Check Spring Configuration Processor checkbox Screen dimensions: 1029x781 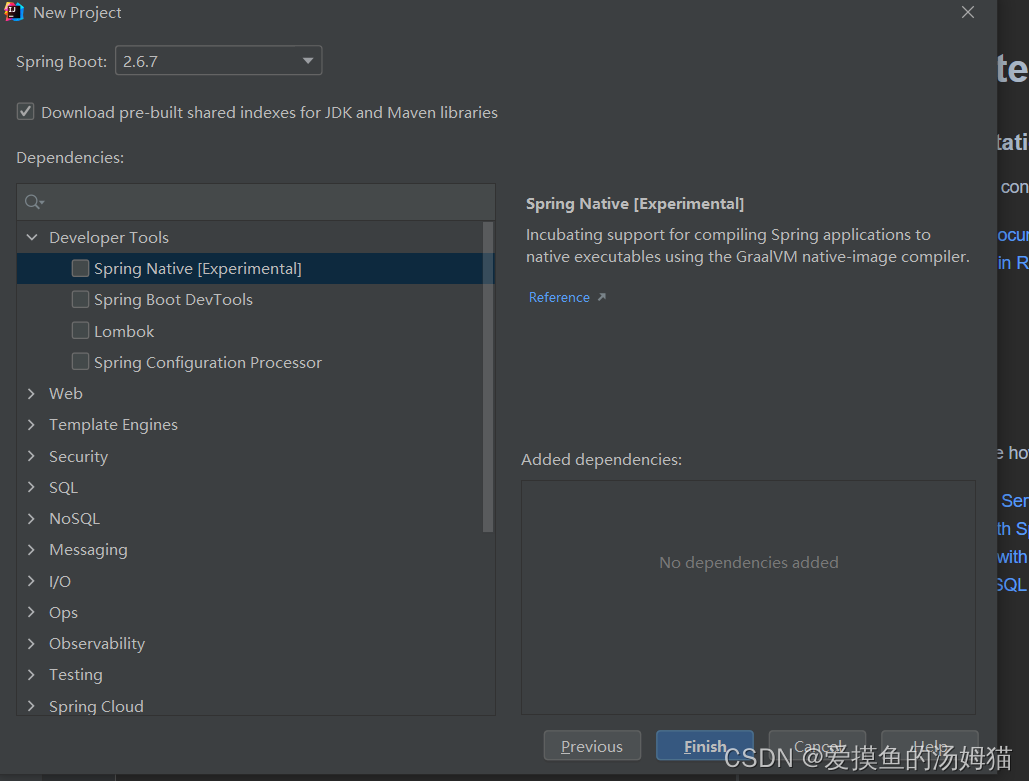pyautogui.click(x=80, y=362)
